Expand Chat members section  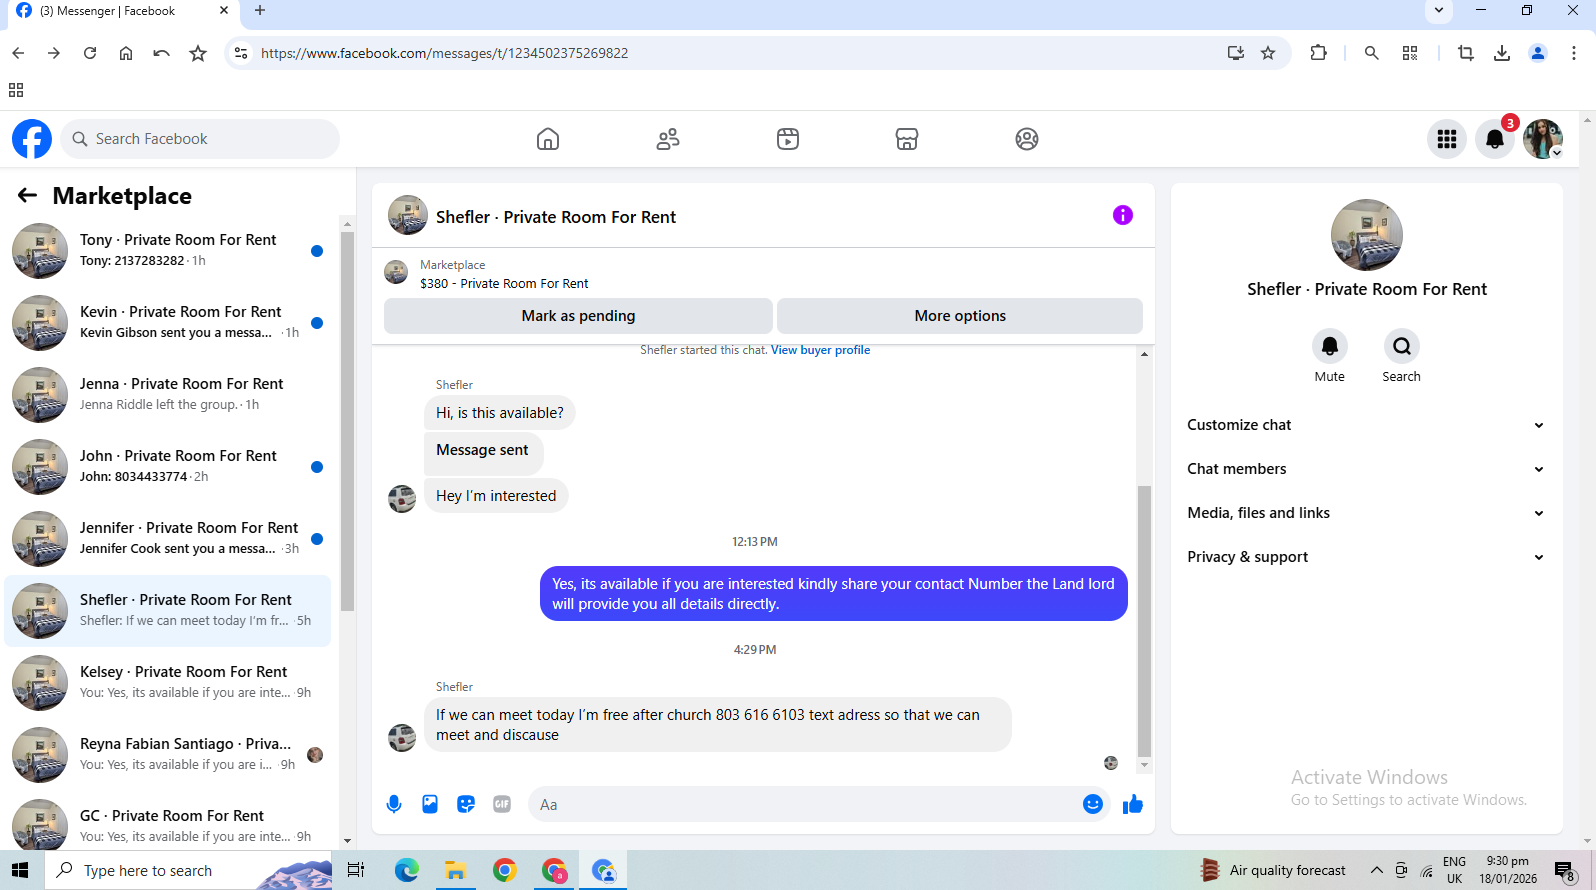[x=1366, y=469]
